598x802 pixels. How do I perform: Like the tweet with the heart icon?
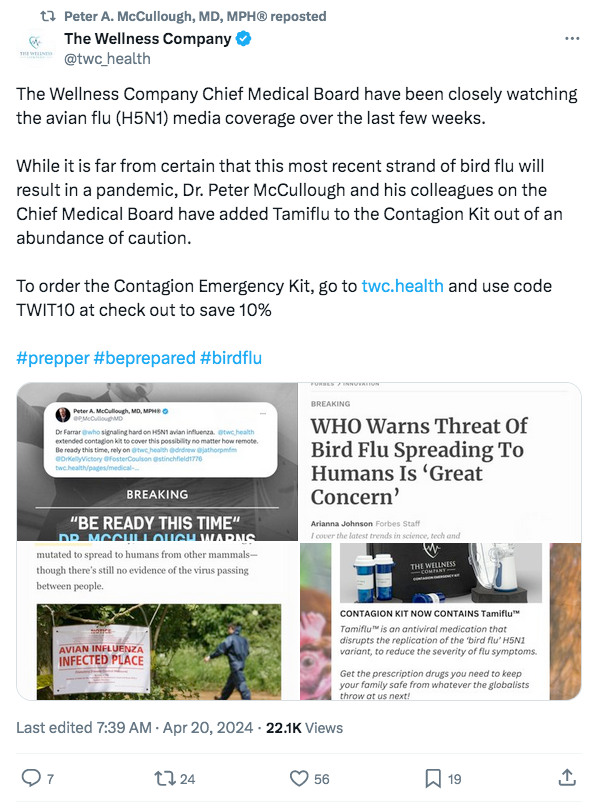299,778
